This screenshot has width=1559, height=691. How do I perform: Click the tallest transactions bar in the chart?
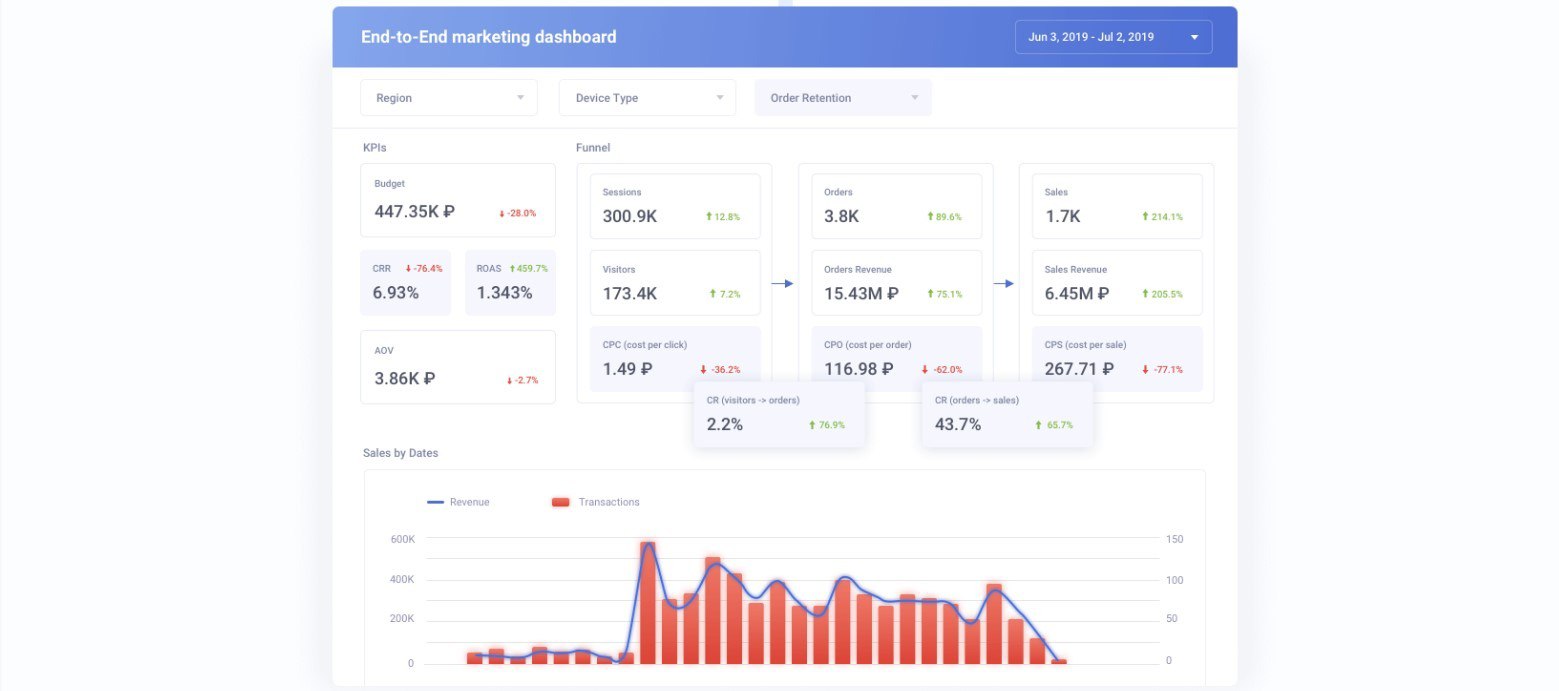coord(648,603)
